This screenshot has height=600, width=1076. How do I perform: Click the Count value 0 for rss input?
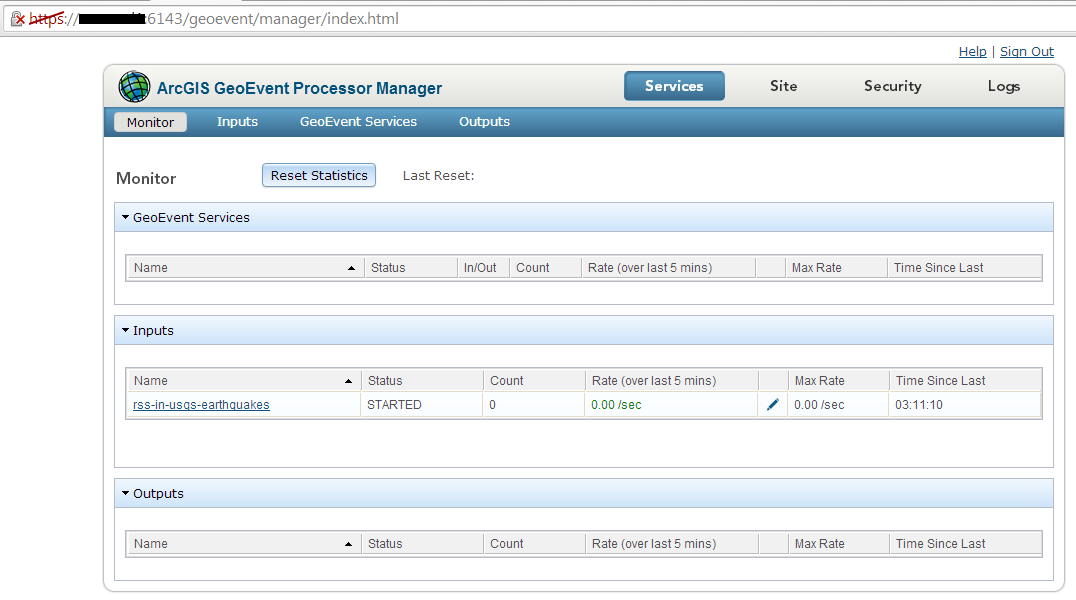[493, 405]
